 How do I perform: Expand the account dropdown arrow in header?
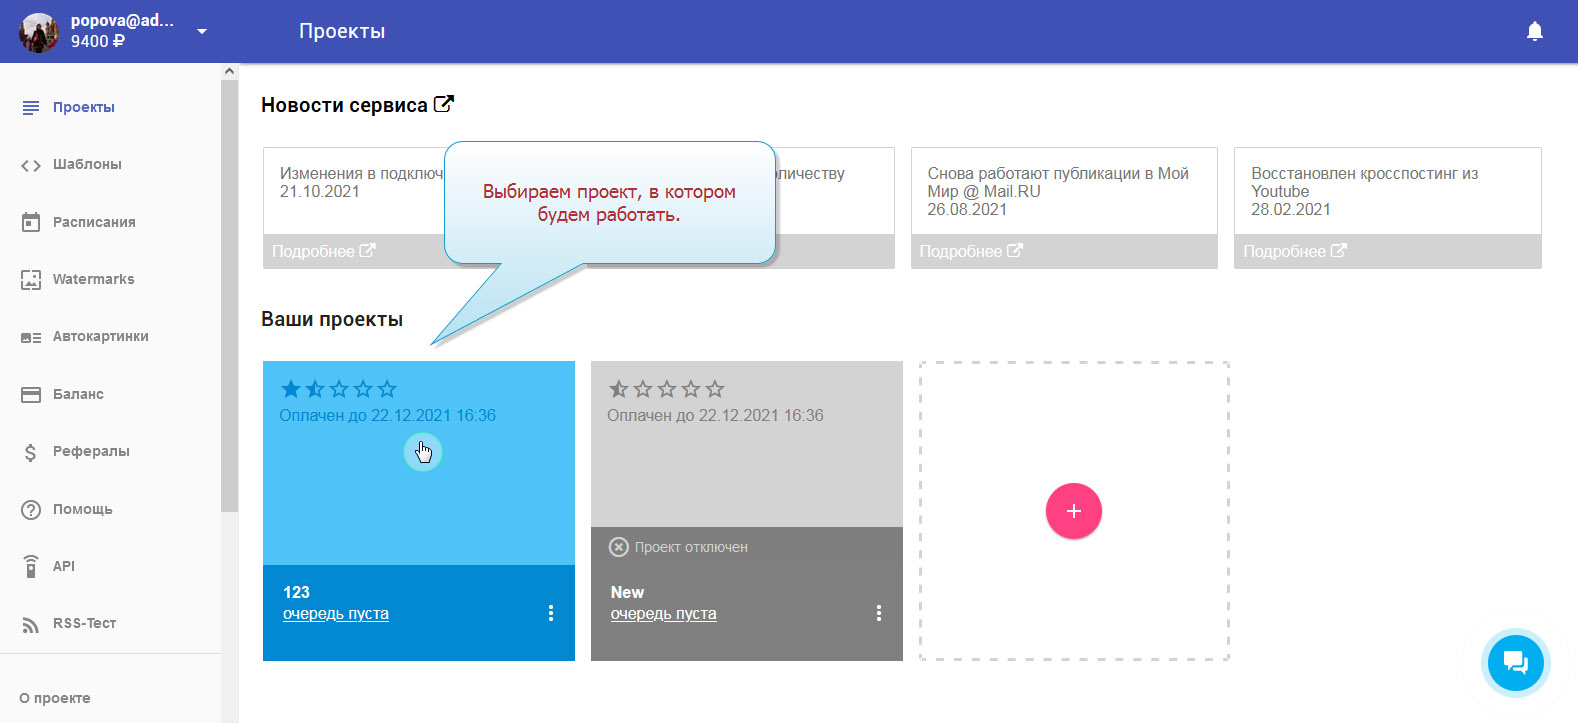[x=202, y=32]
